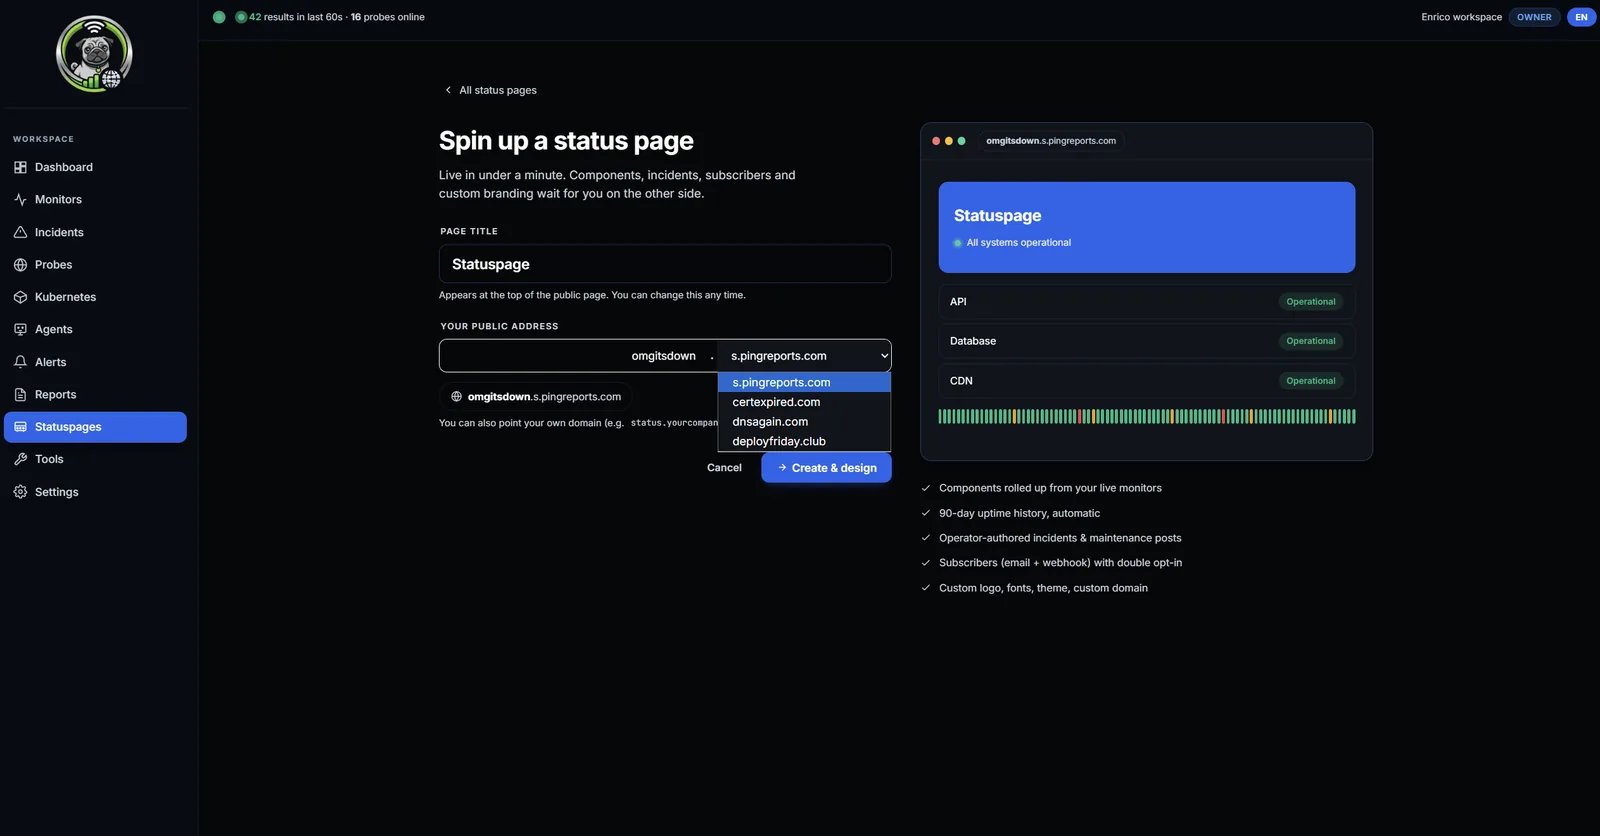Viewport: 1600px width, 836px height.
Task: Collapse the domain dropdown via its chevron
Action: [884, 356]
